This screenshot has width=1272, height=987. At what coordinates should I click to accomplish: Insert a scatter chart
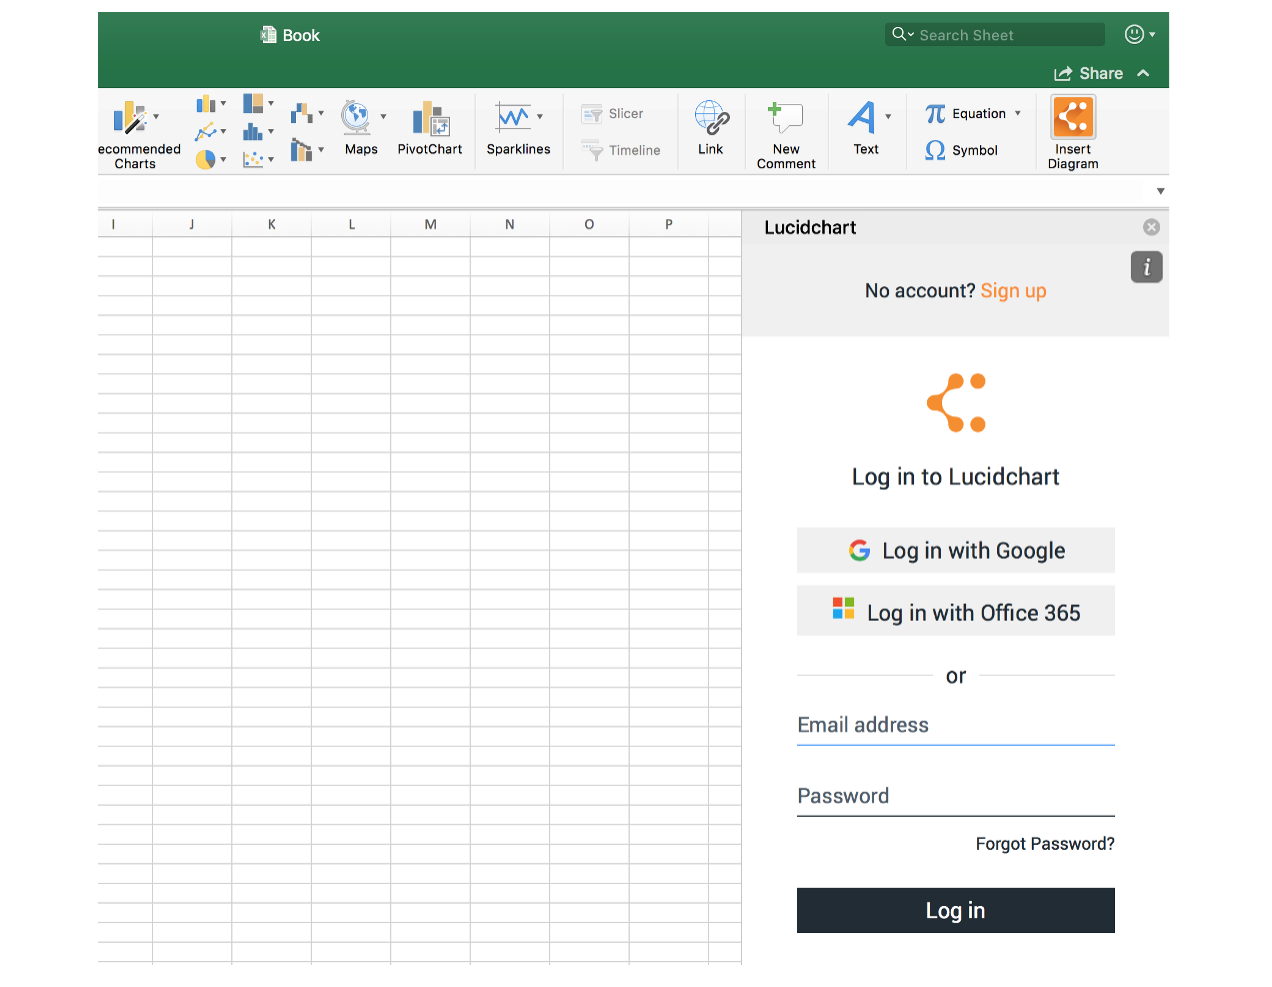tap(253, 159)
